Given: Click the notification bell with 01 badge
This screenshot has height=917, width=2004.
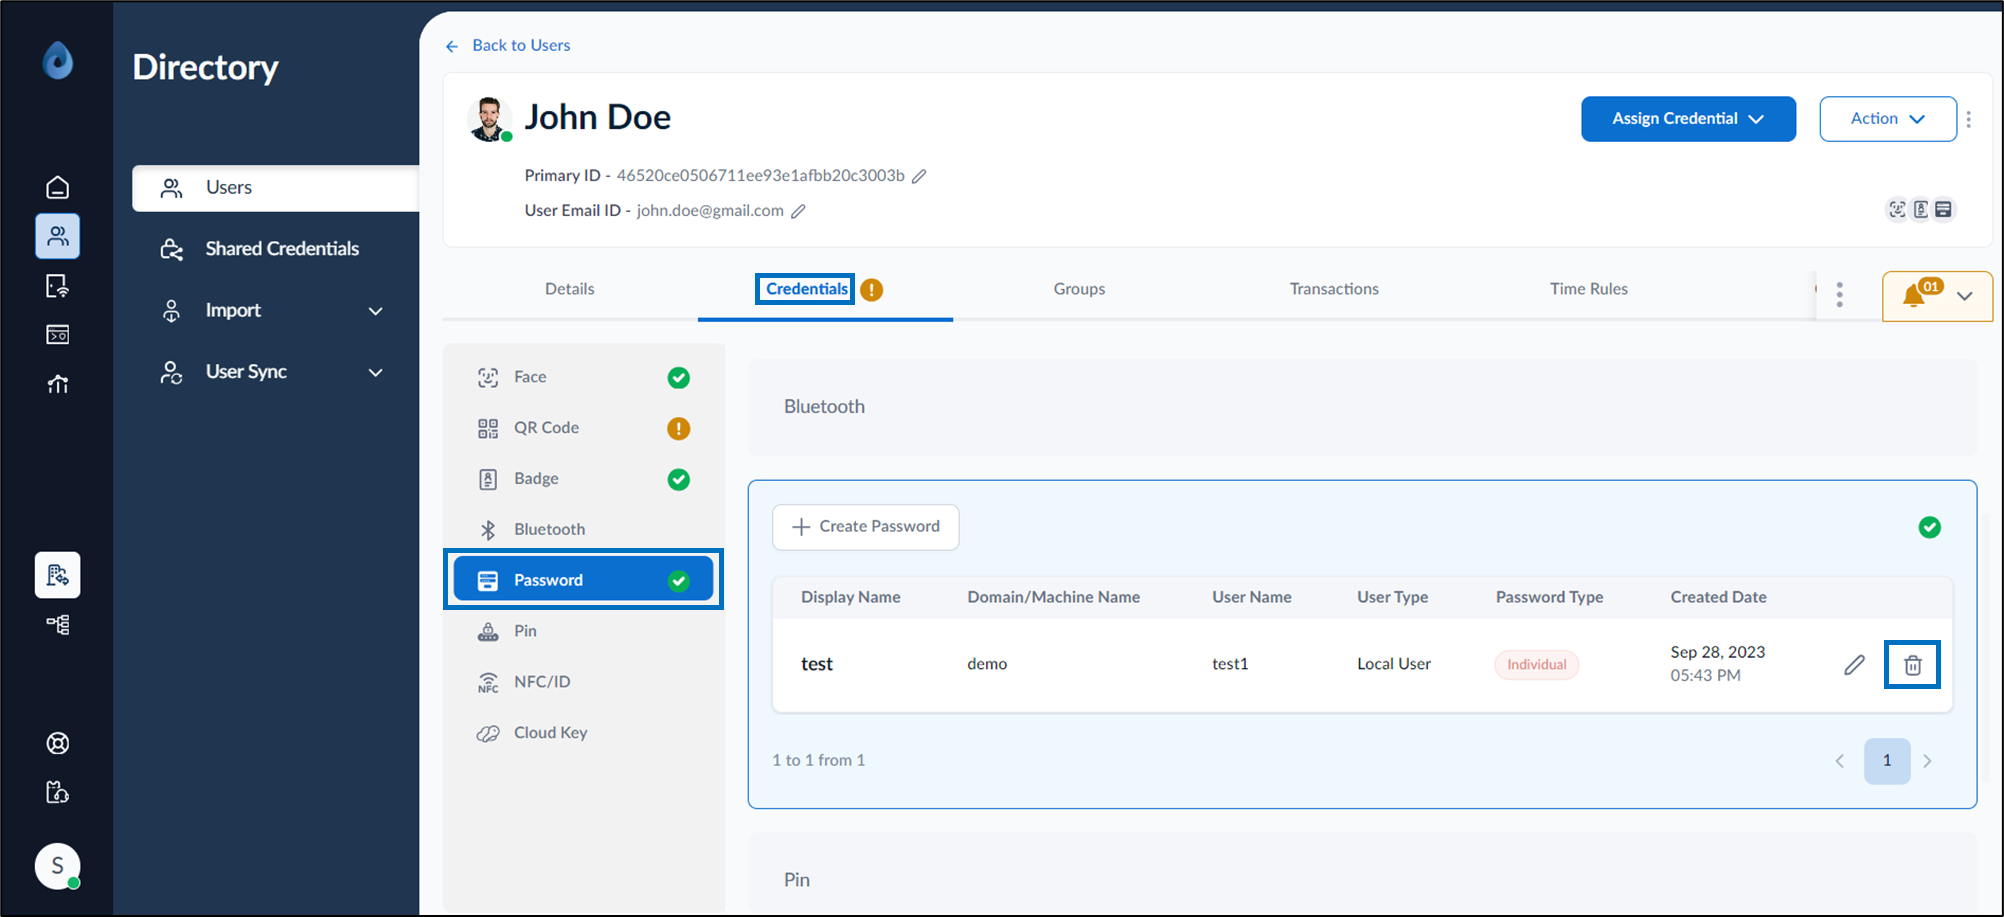Looking at the screenshot, I should pos(1914,295).
